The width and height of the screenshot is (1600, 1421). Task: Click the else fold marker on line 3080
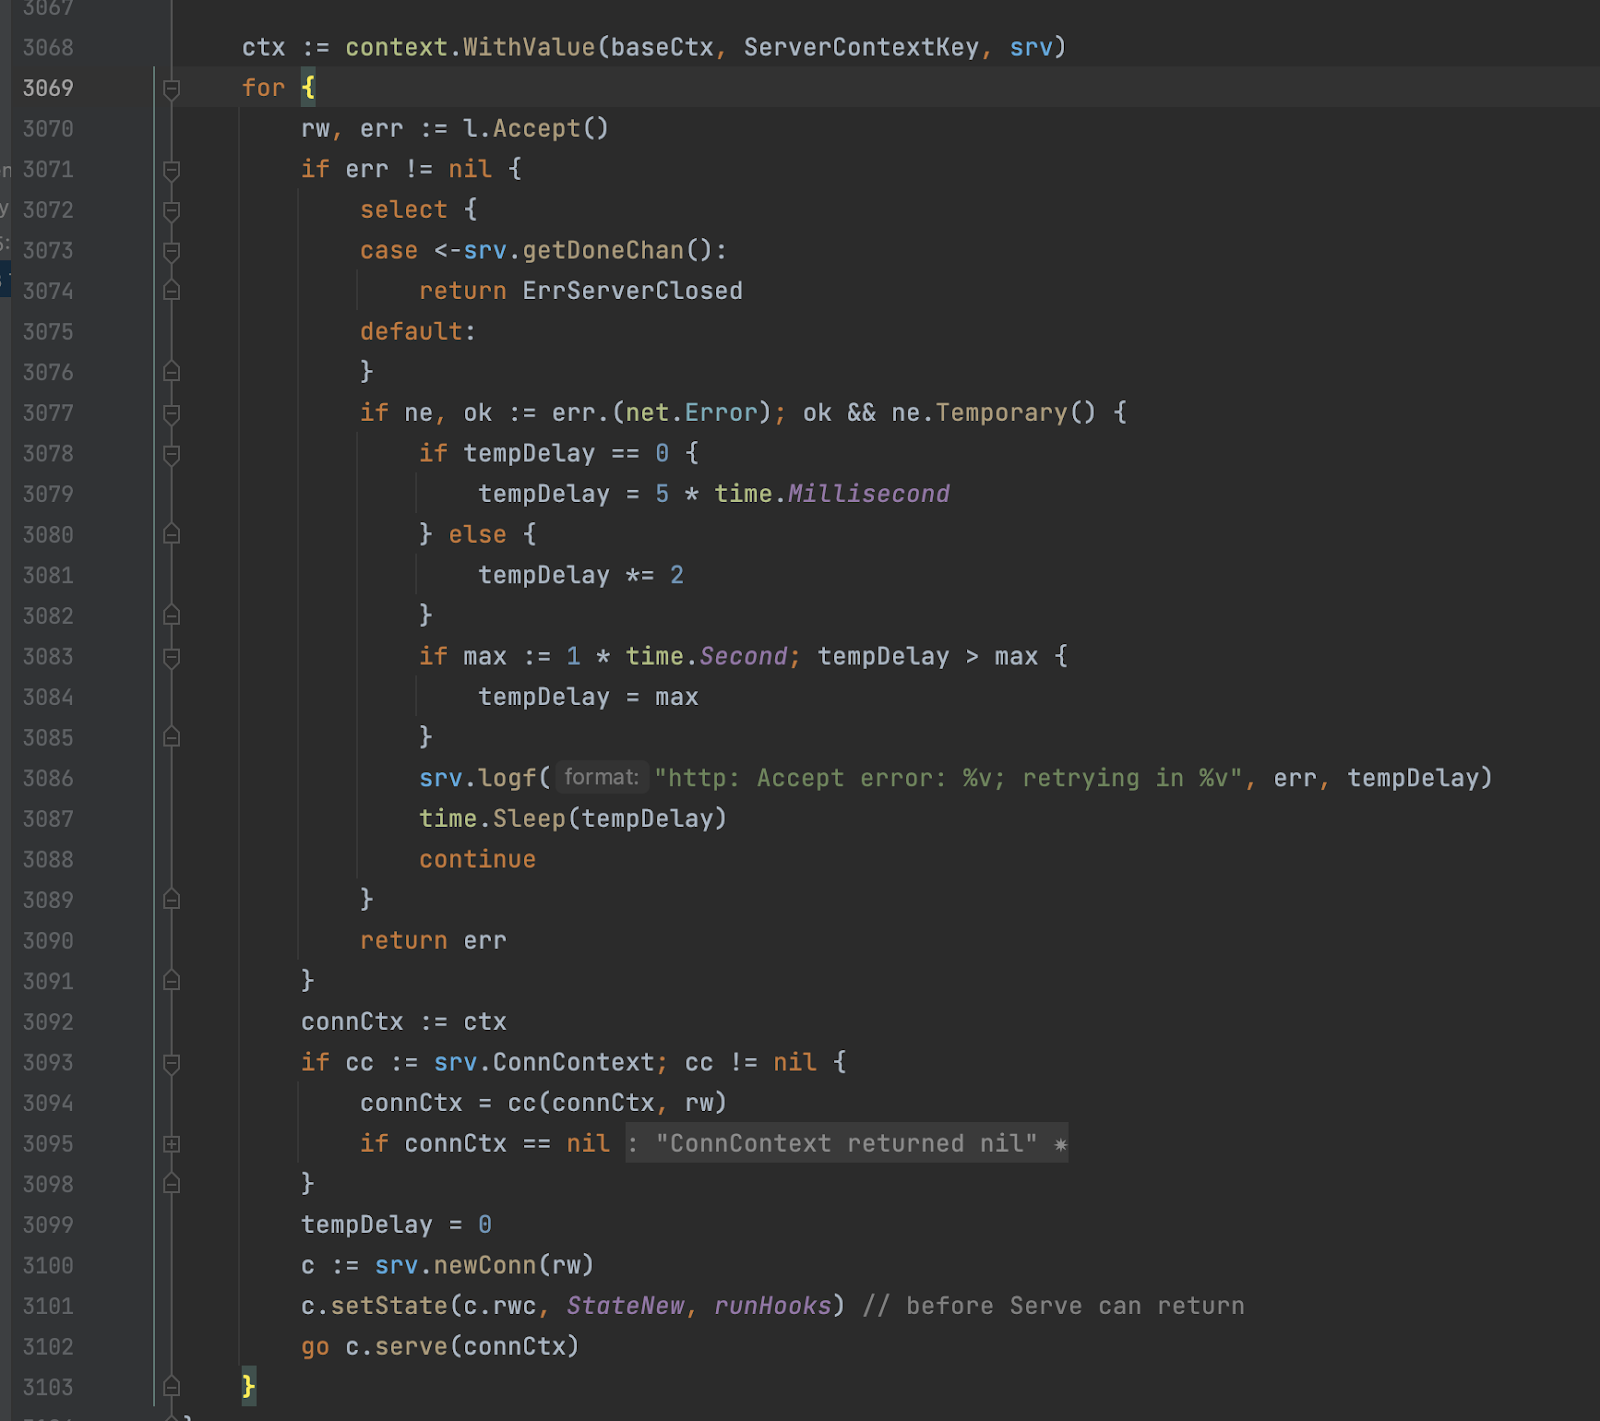[x=171, y=535]
